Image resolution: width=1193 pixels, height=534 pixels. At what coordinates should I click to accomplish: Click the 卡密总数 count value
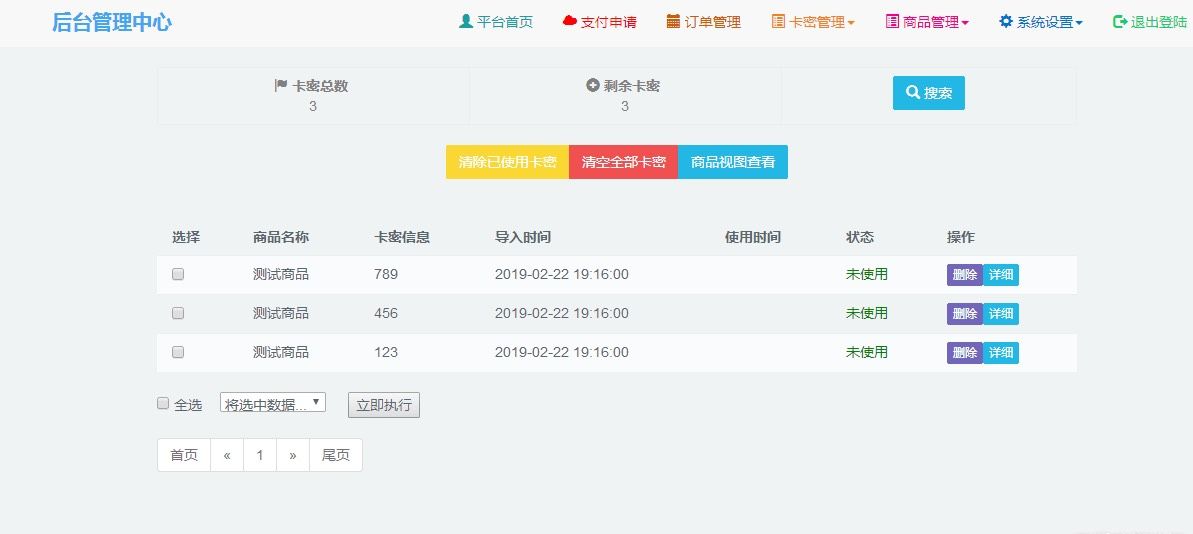(313, 106)
